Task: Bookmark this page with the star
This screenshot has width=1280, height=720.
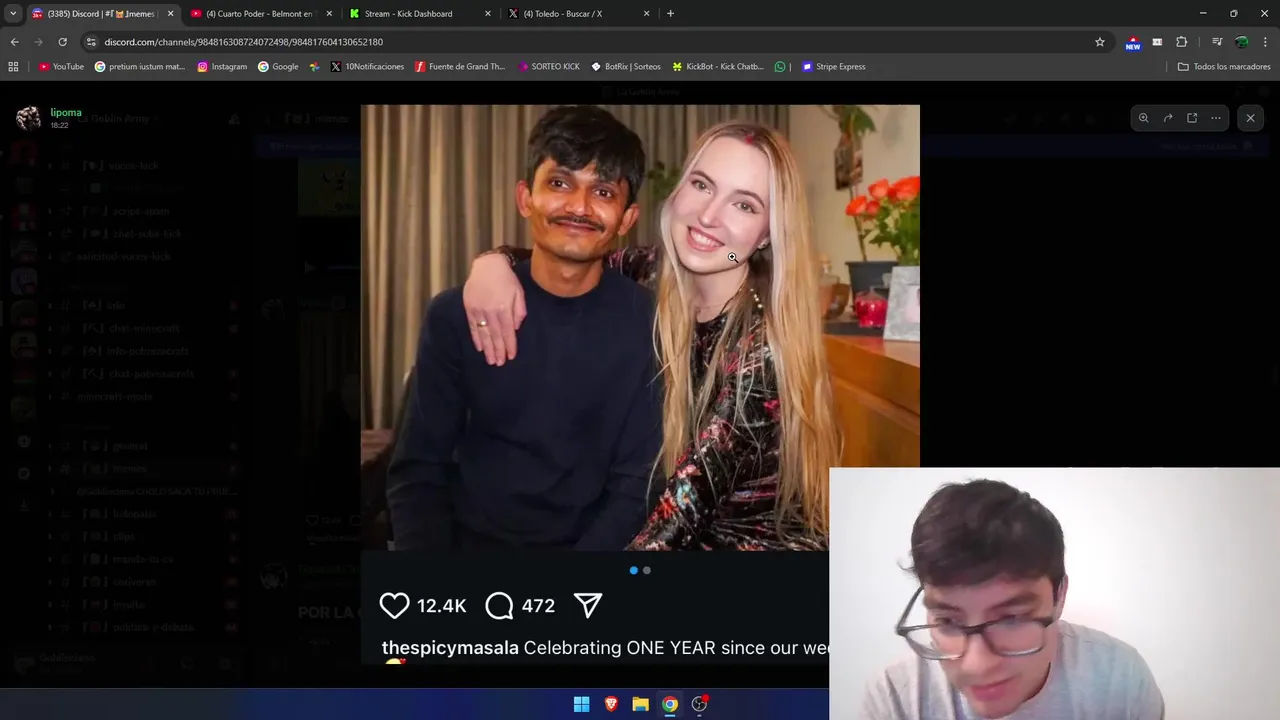Action: [x=1100, y=42]
